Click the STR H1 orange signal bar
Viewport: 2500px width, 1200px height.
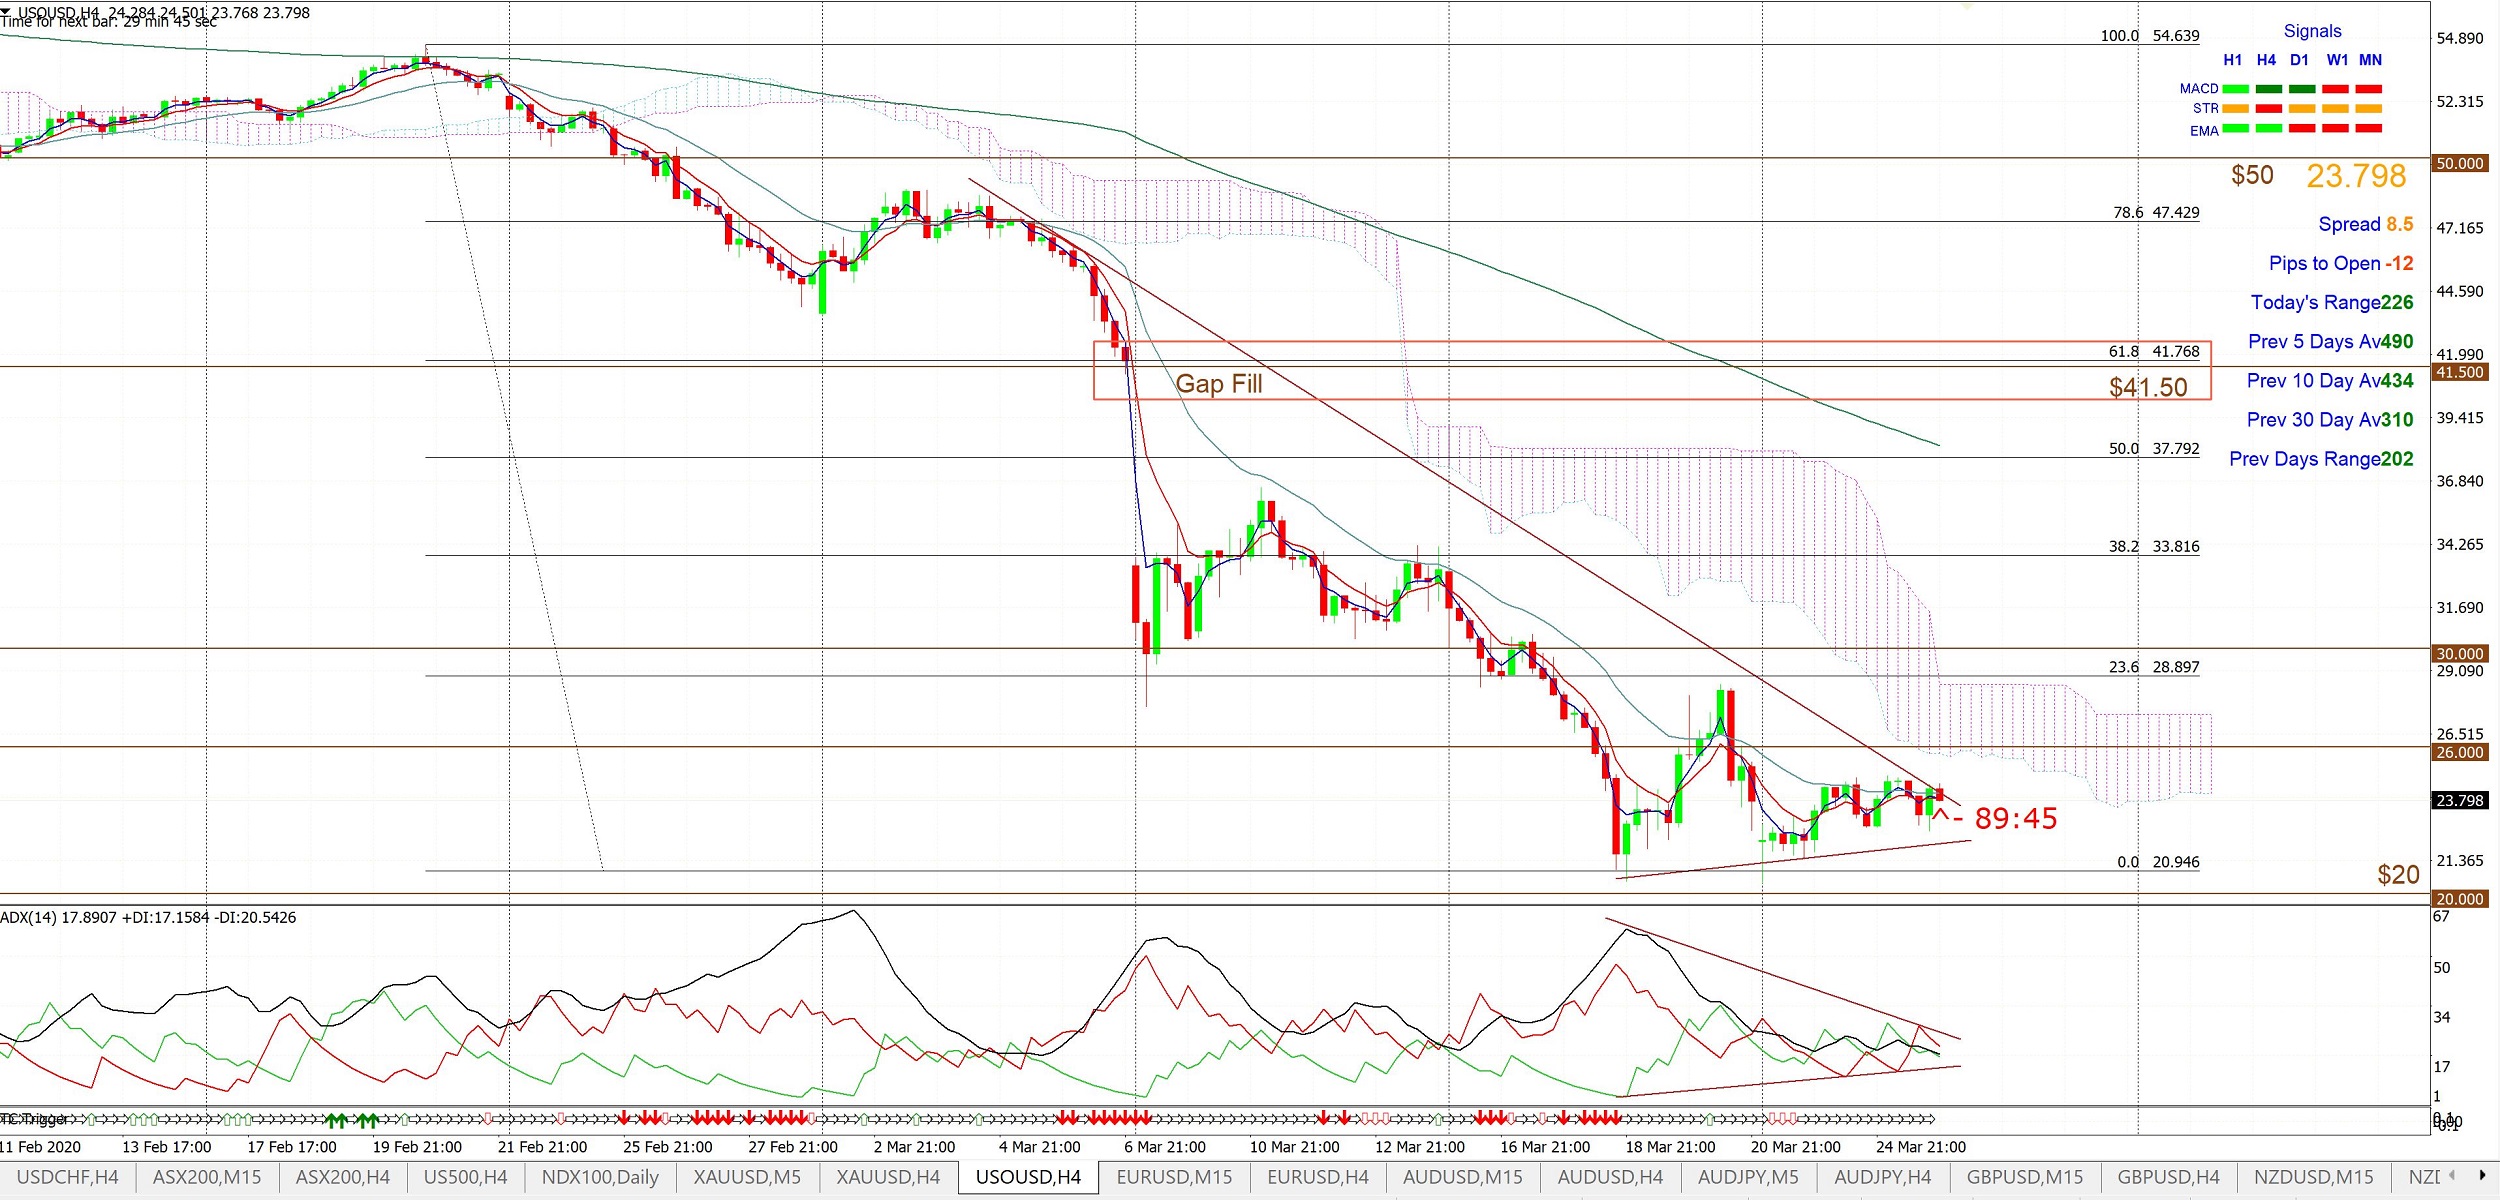2235,108
